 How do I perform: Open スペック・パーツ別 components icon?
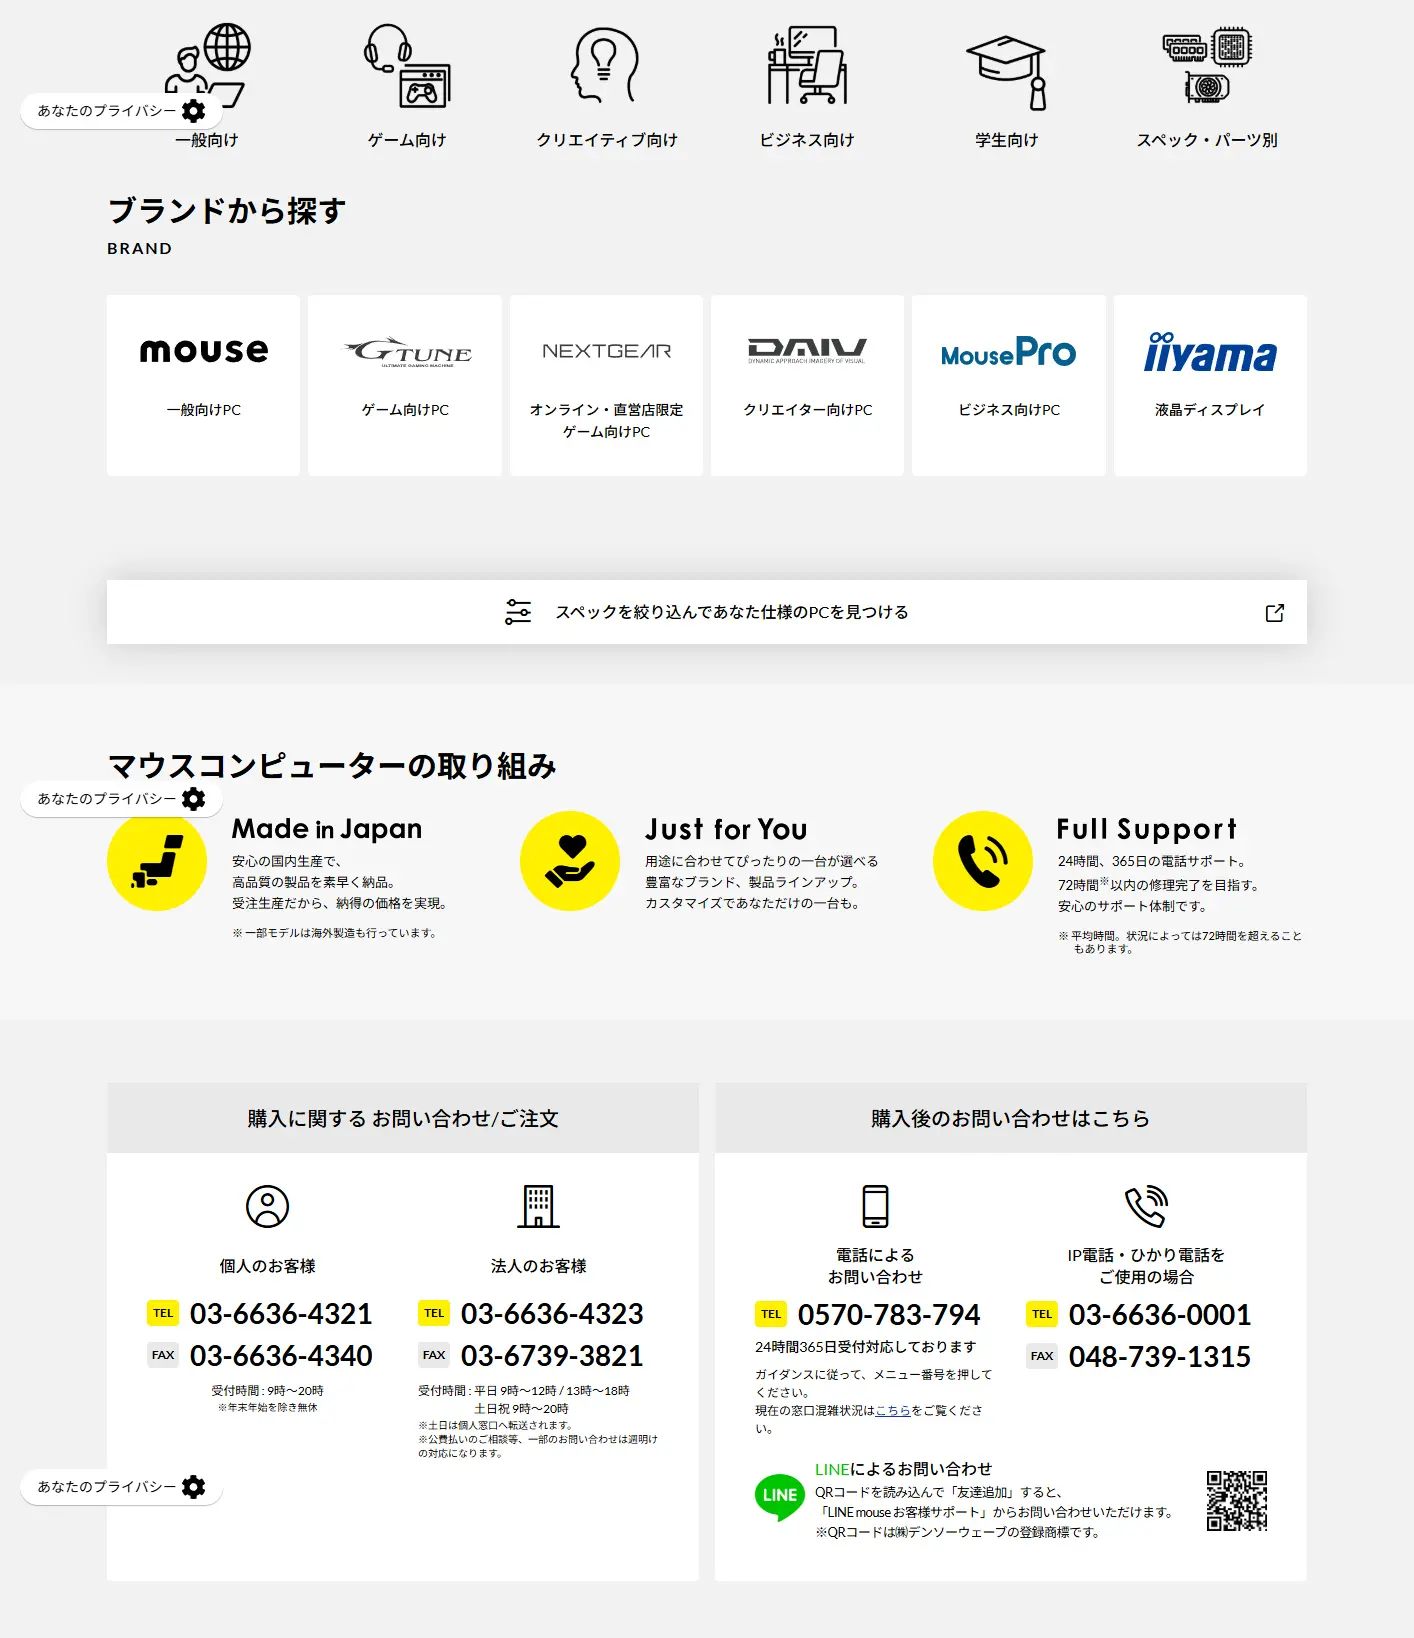point(1207,65)
